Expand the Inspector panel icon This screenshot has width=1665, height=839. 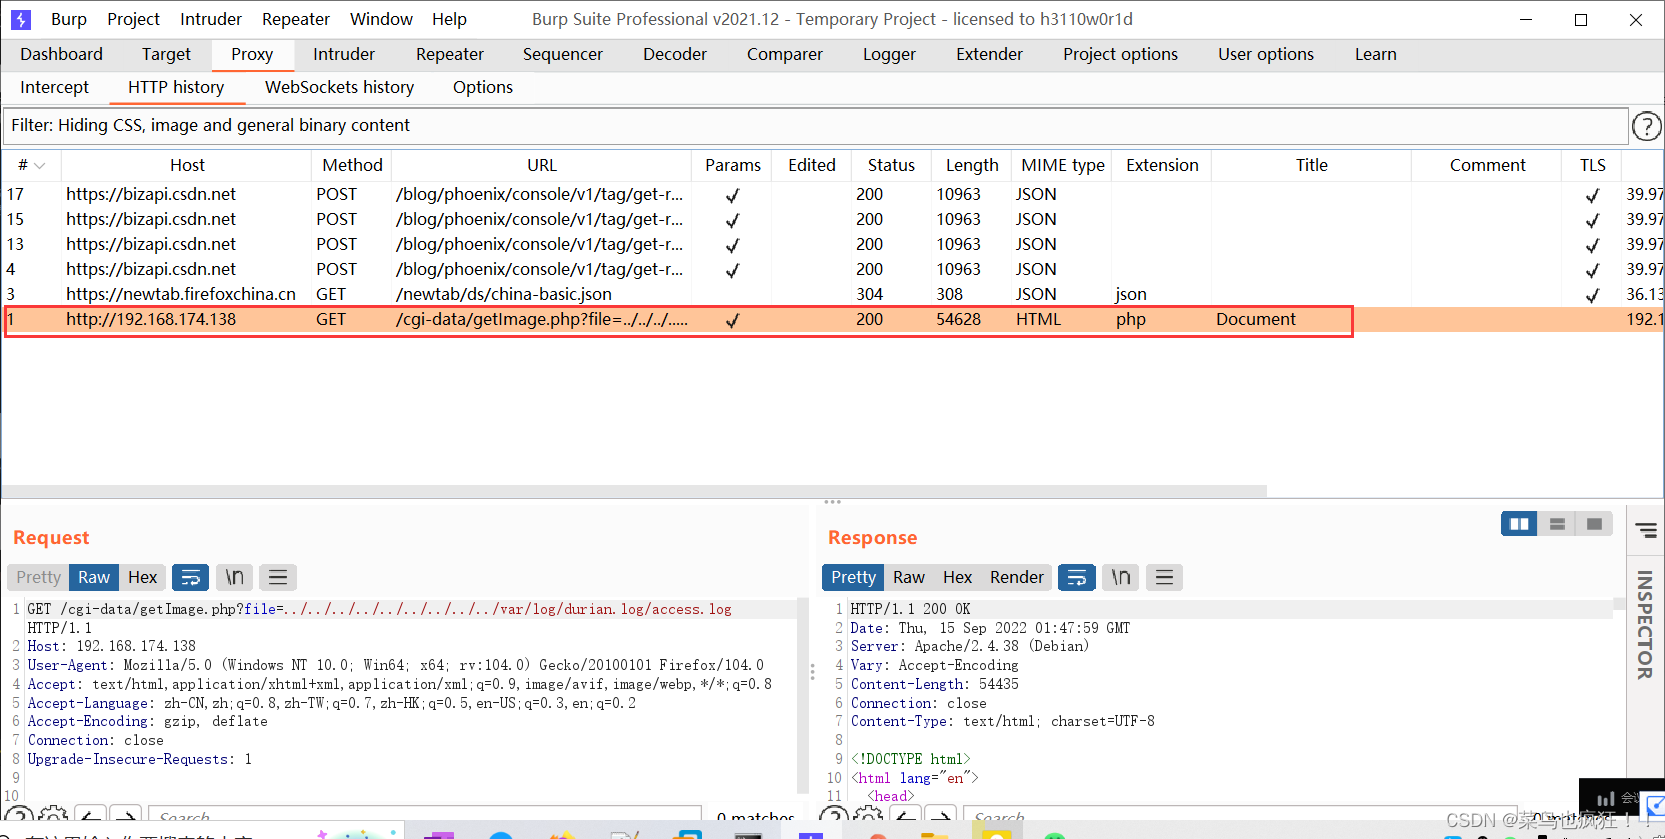click(x=1646, y=531)
